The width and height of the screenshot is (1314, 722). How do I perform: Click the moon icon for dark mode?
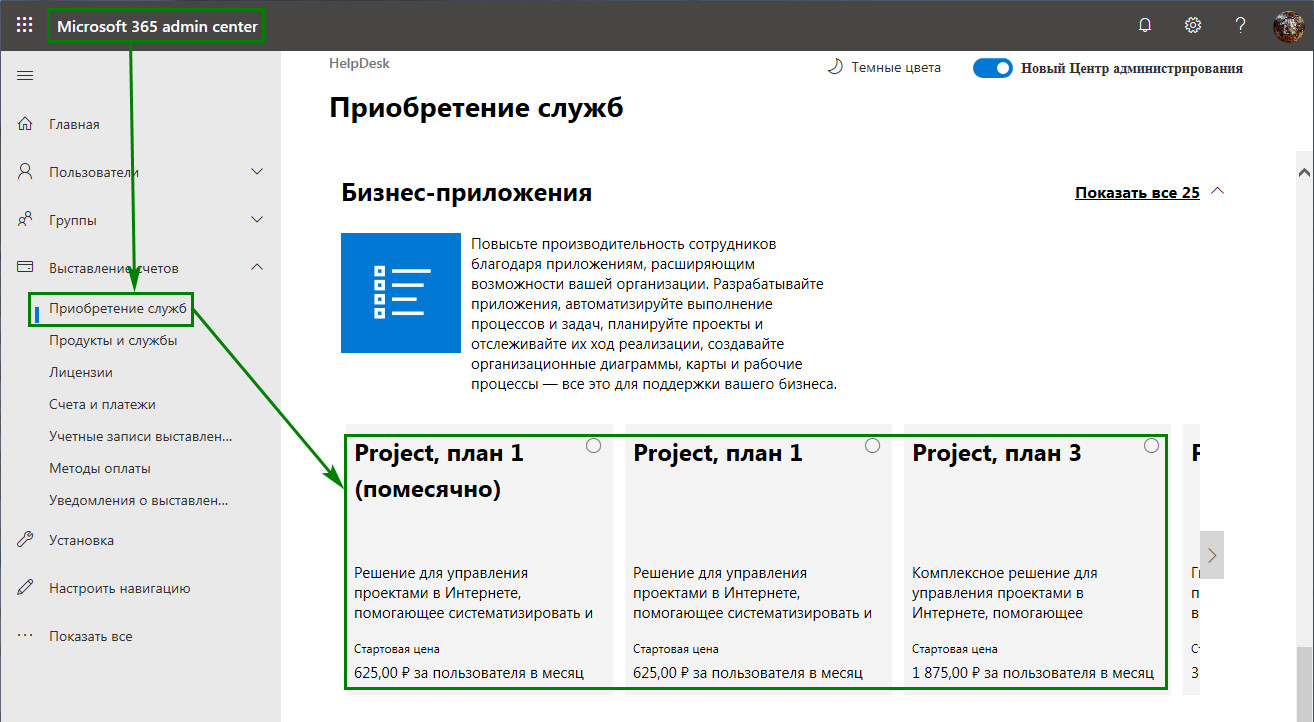tap(834, 68)
